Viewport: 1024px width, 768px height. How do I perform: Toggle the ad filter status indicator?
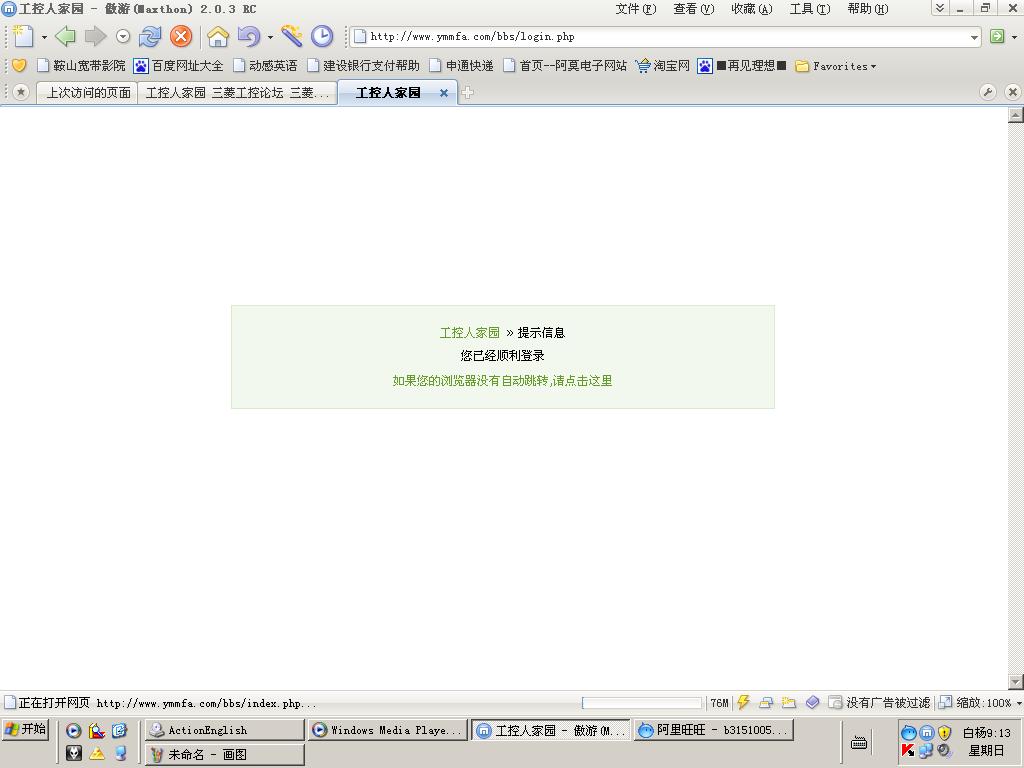[880, 703]
